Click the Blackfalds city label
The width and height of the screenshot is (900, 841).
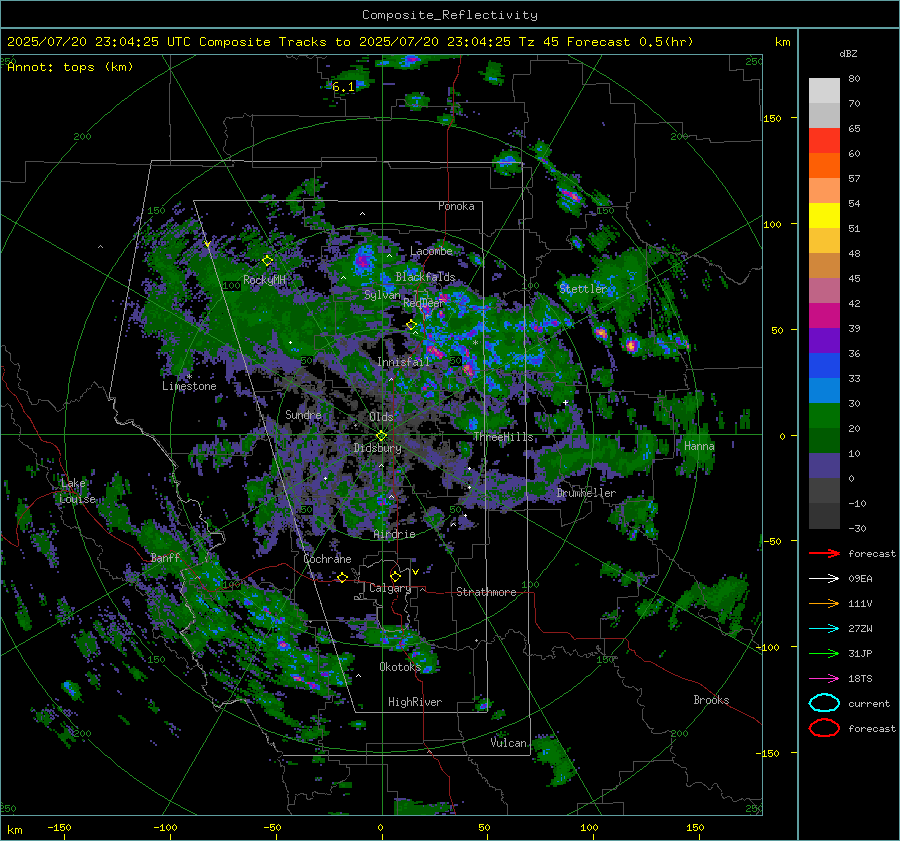[425, 277]
